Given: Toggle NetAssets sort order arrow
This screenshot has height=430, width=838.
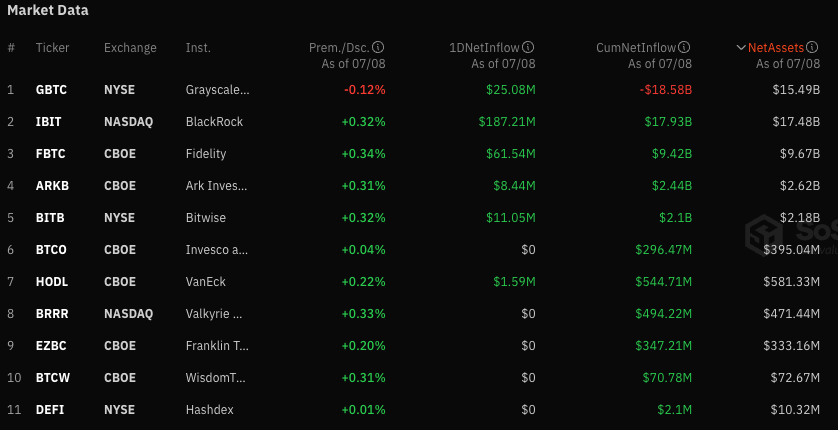Looking at the screenshot, I should [741, 47].
